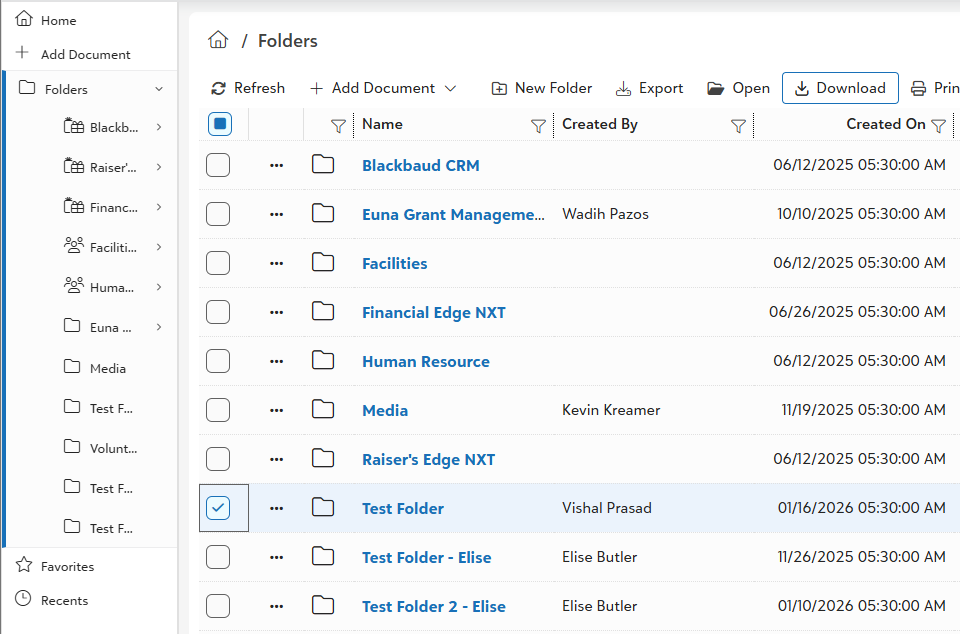Check the Media row checkbox

[218, 410]
